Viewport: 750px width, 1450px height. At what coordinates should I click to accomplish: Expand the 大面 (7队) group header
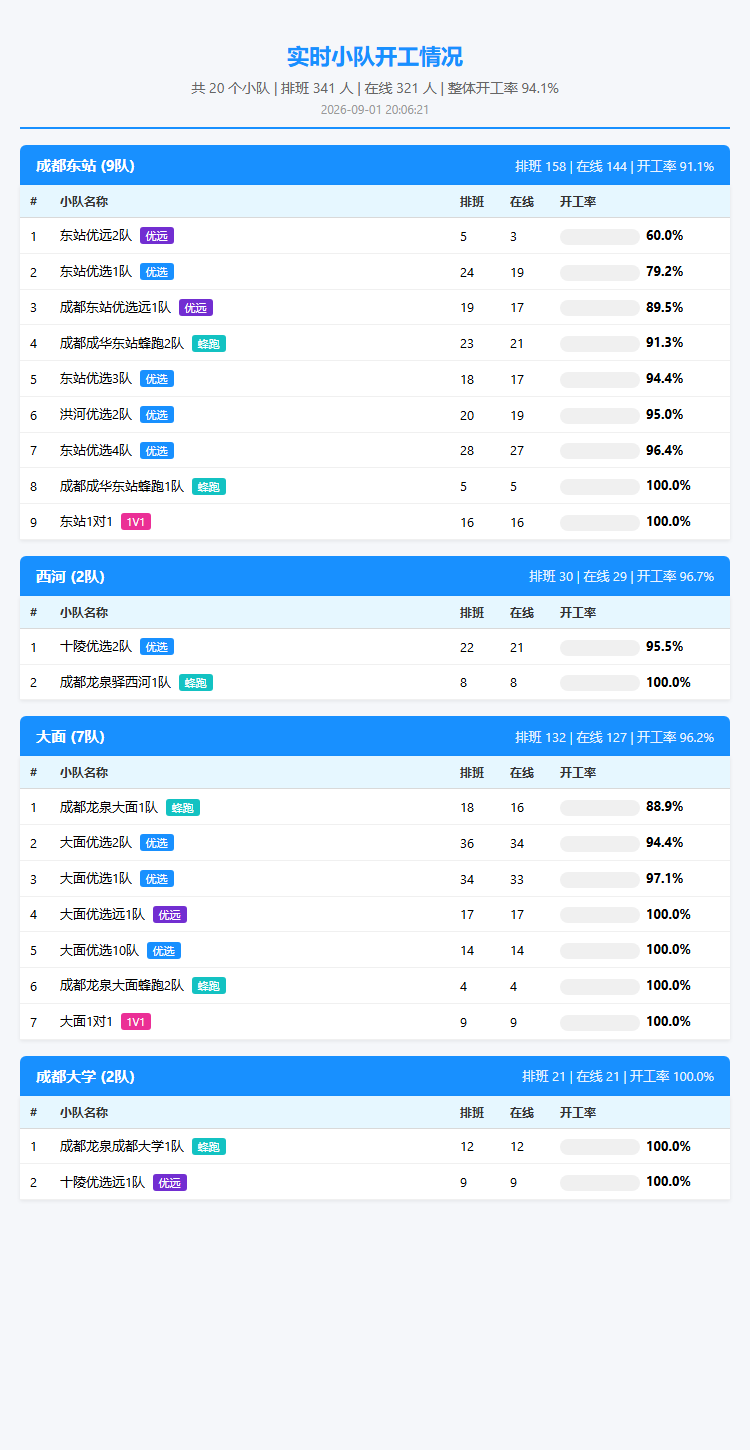coord(375,737)
